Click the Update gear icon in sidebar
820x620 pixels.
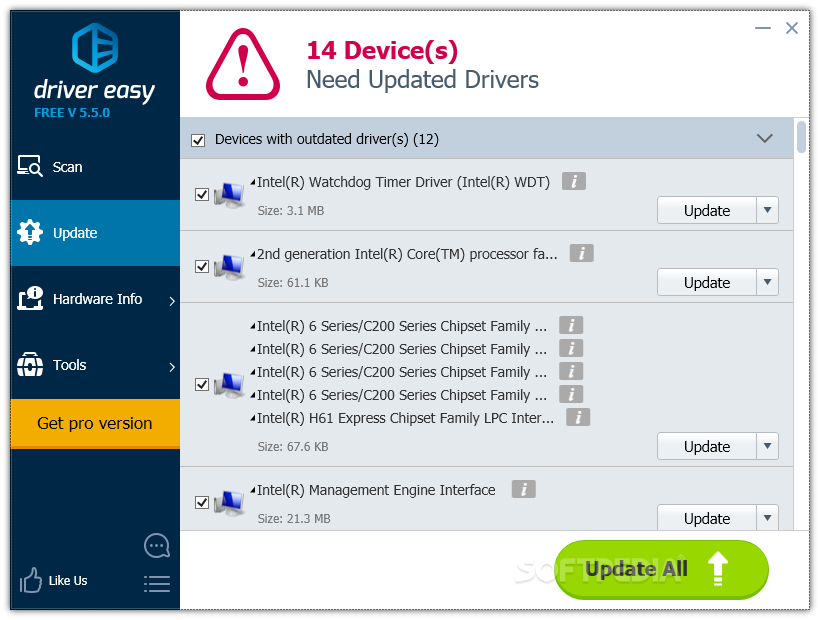point(30,232)
